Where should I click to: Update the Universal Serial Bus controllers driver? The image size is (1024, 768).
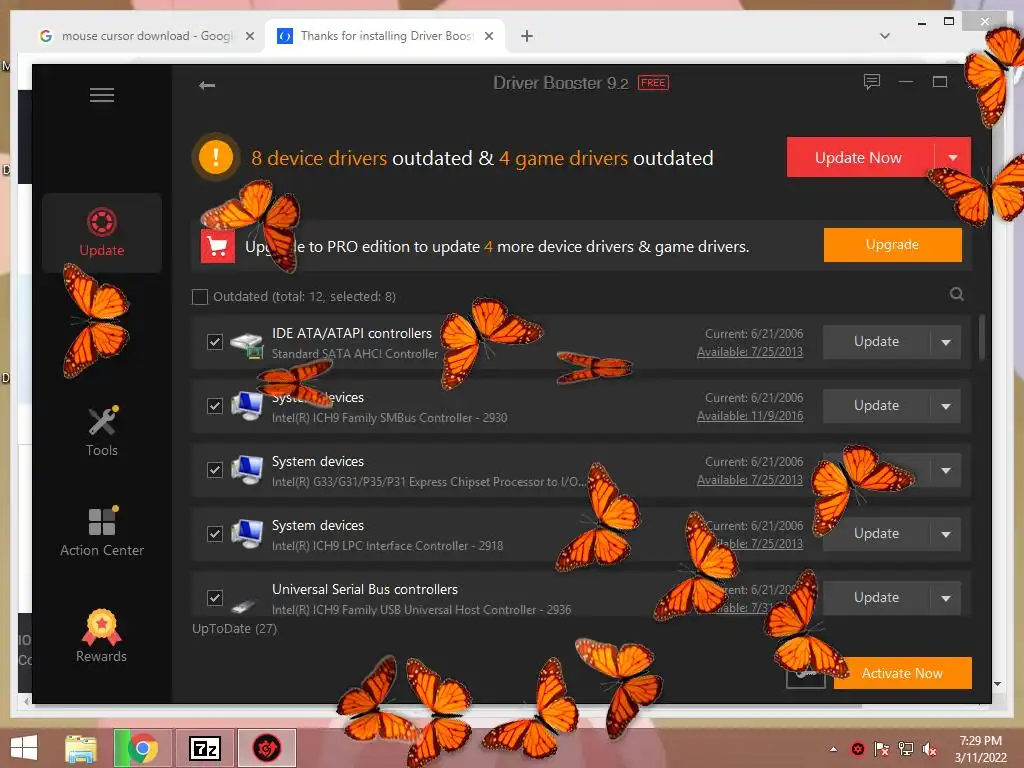click(x=876, y=598)
